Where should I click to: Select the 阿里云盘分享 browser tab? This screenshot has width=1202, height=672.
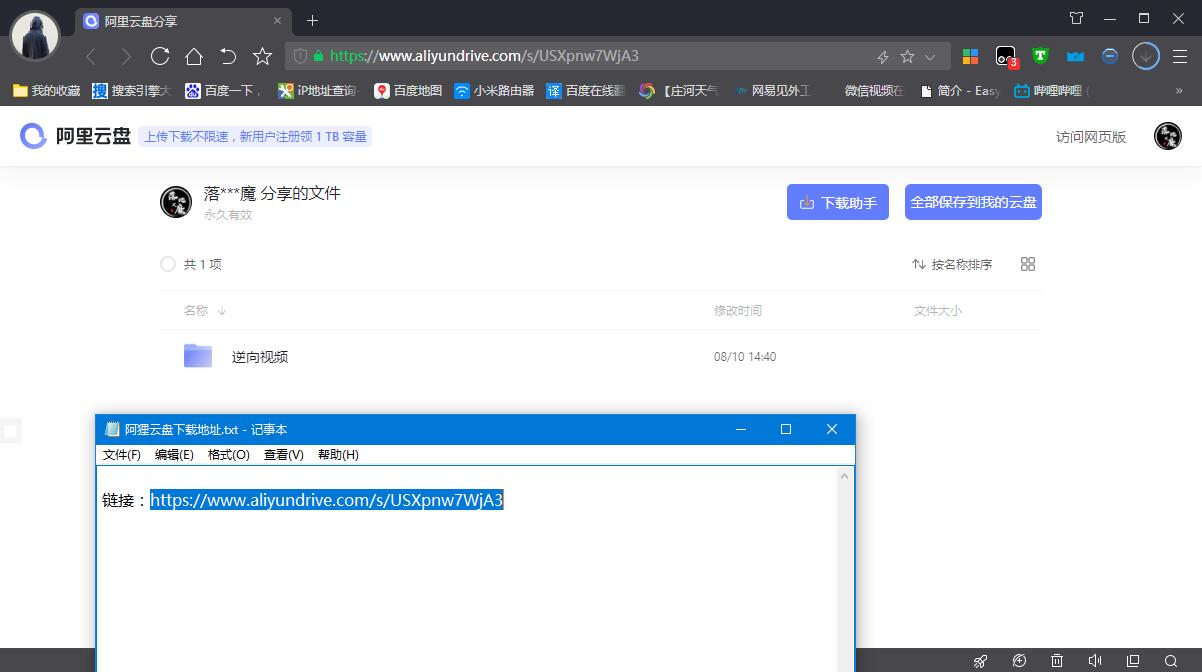183,20
